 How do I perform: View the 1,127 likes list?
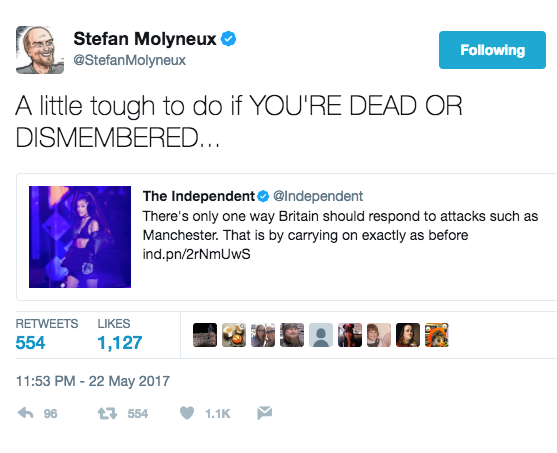pos(120,343)
